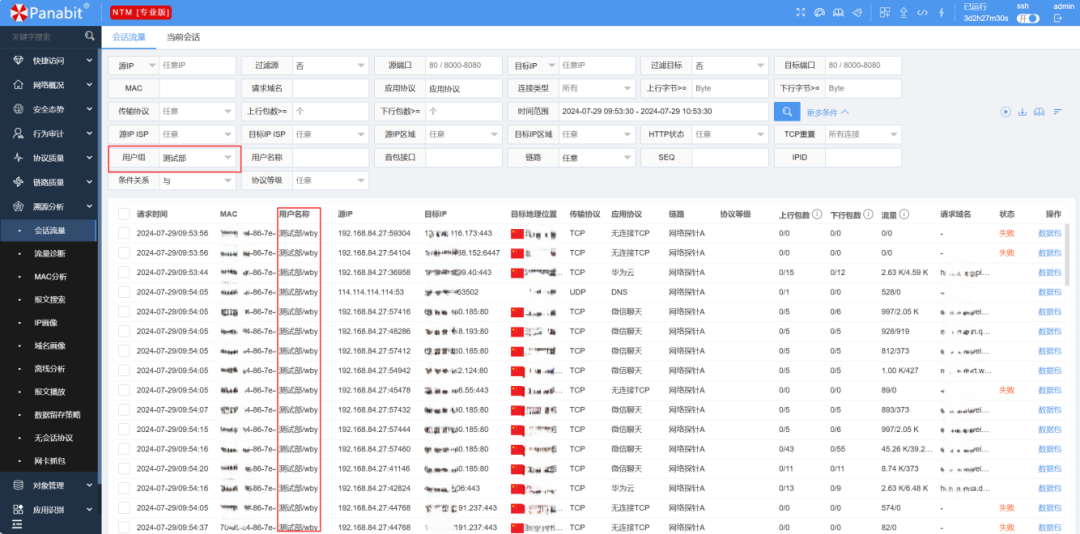The width and height of the screenshot is (1080, 534).
Task: Open the book manual icon in header
Action: tap(838, 12)
